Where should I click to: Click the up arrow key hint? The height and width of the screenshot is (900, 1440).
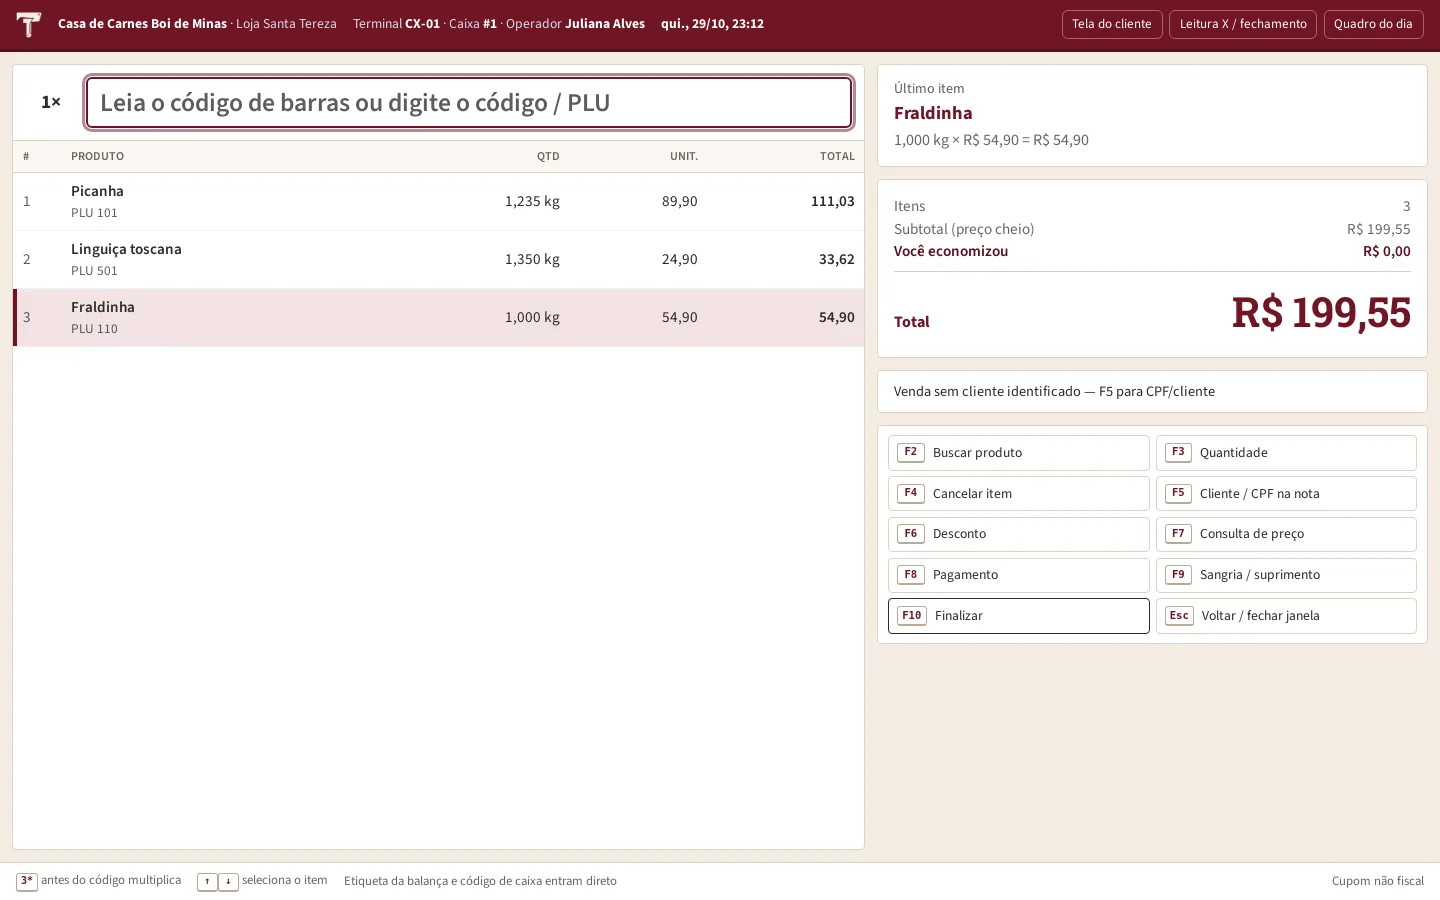207,882
